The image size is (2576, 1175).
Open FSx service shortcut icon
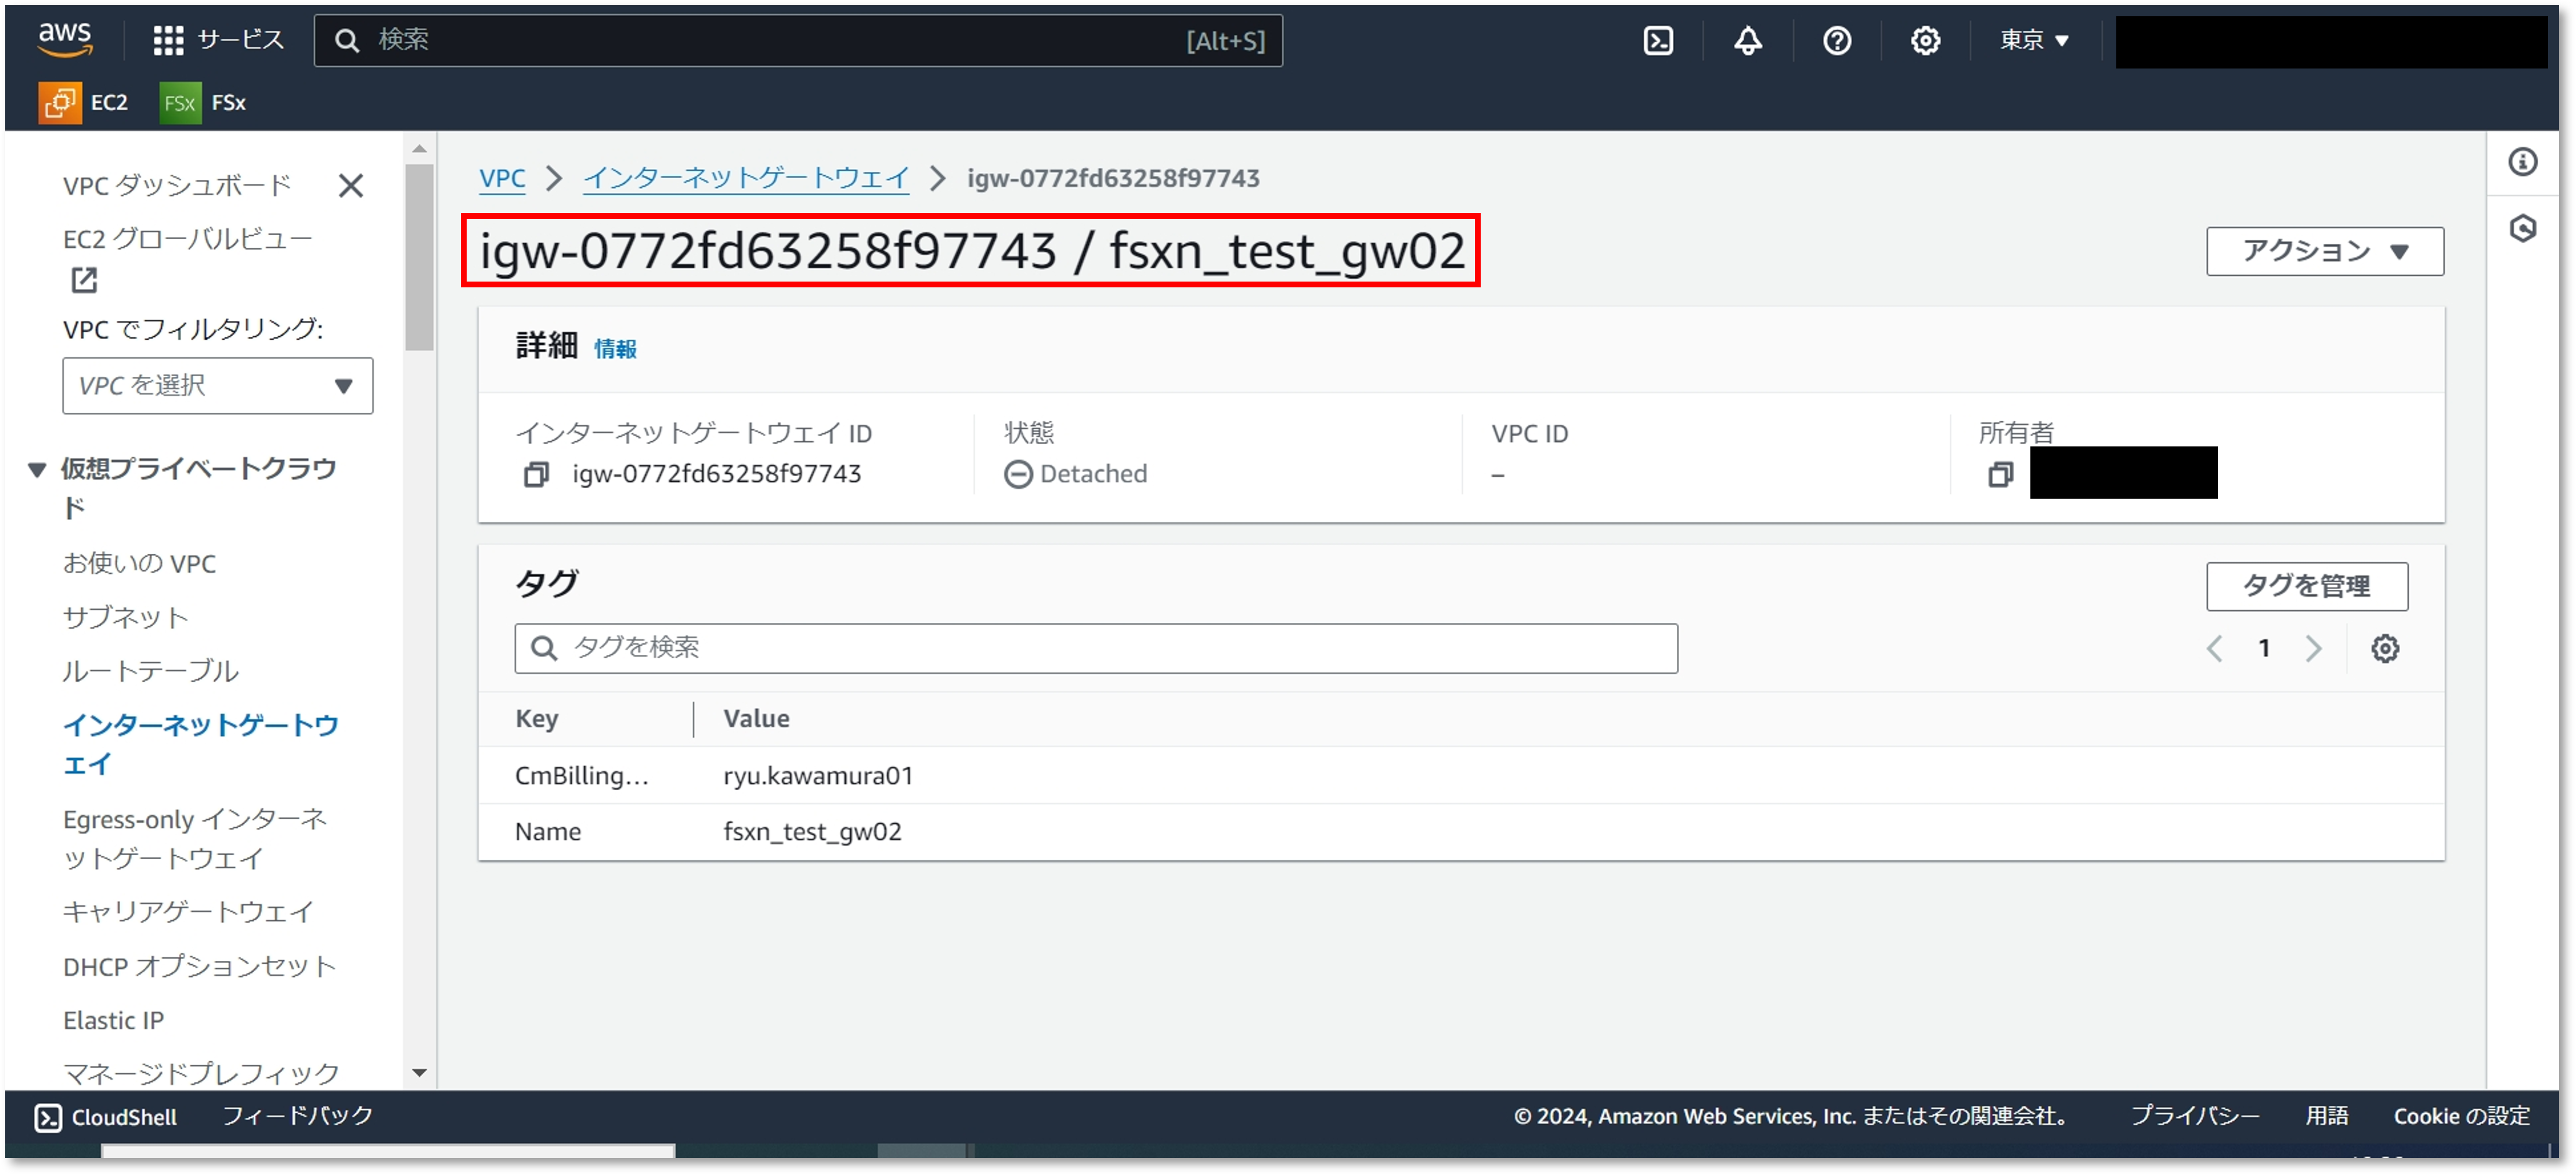coord(180,102)
